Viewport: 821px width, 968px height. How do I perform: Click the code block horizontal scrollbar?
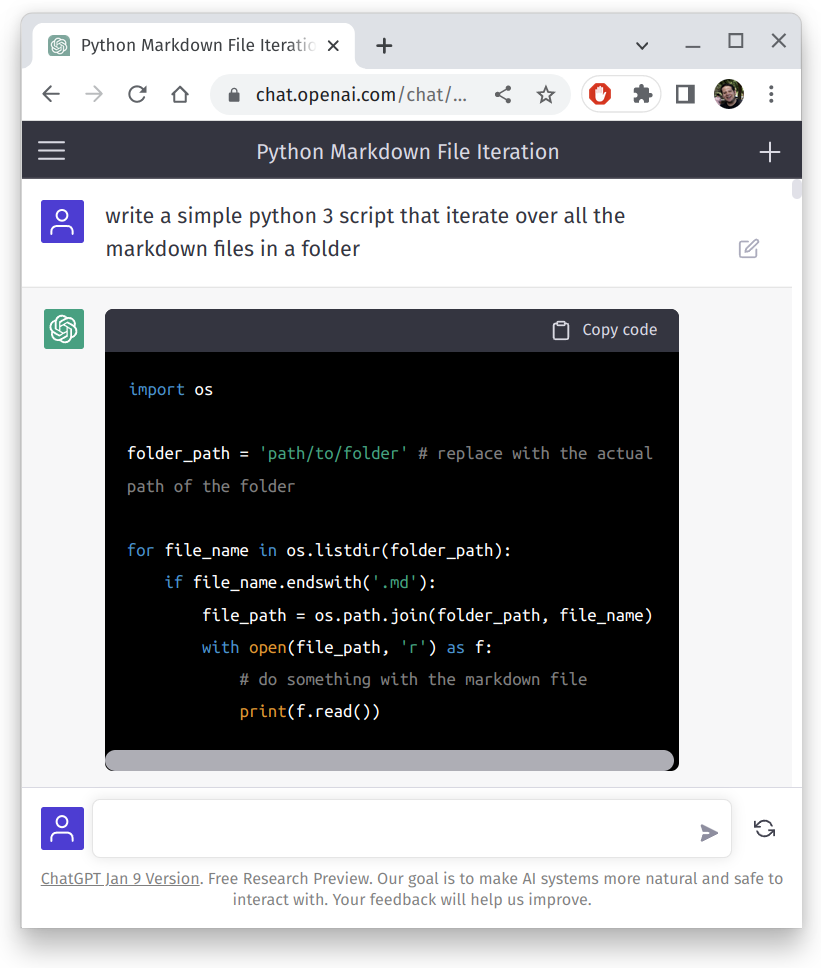coord(389,761)
